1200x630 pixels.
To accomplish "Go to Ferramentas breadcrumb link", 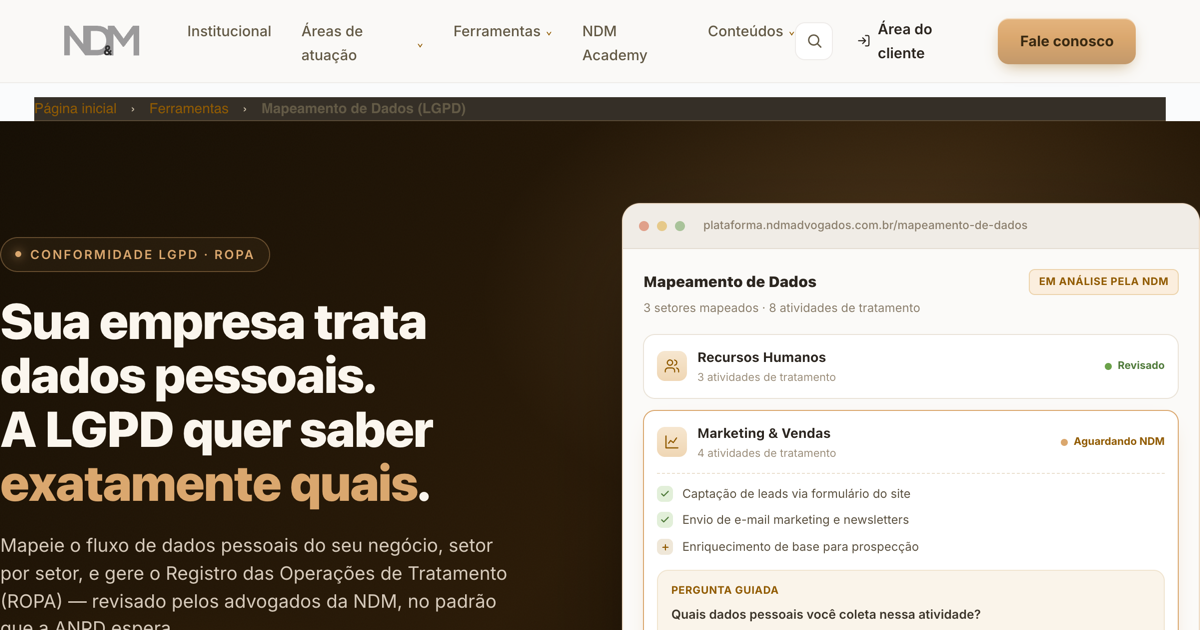I will [x=189, y=108].
